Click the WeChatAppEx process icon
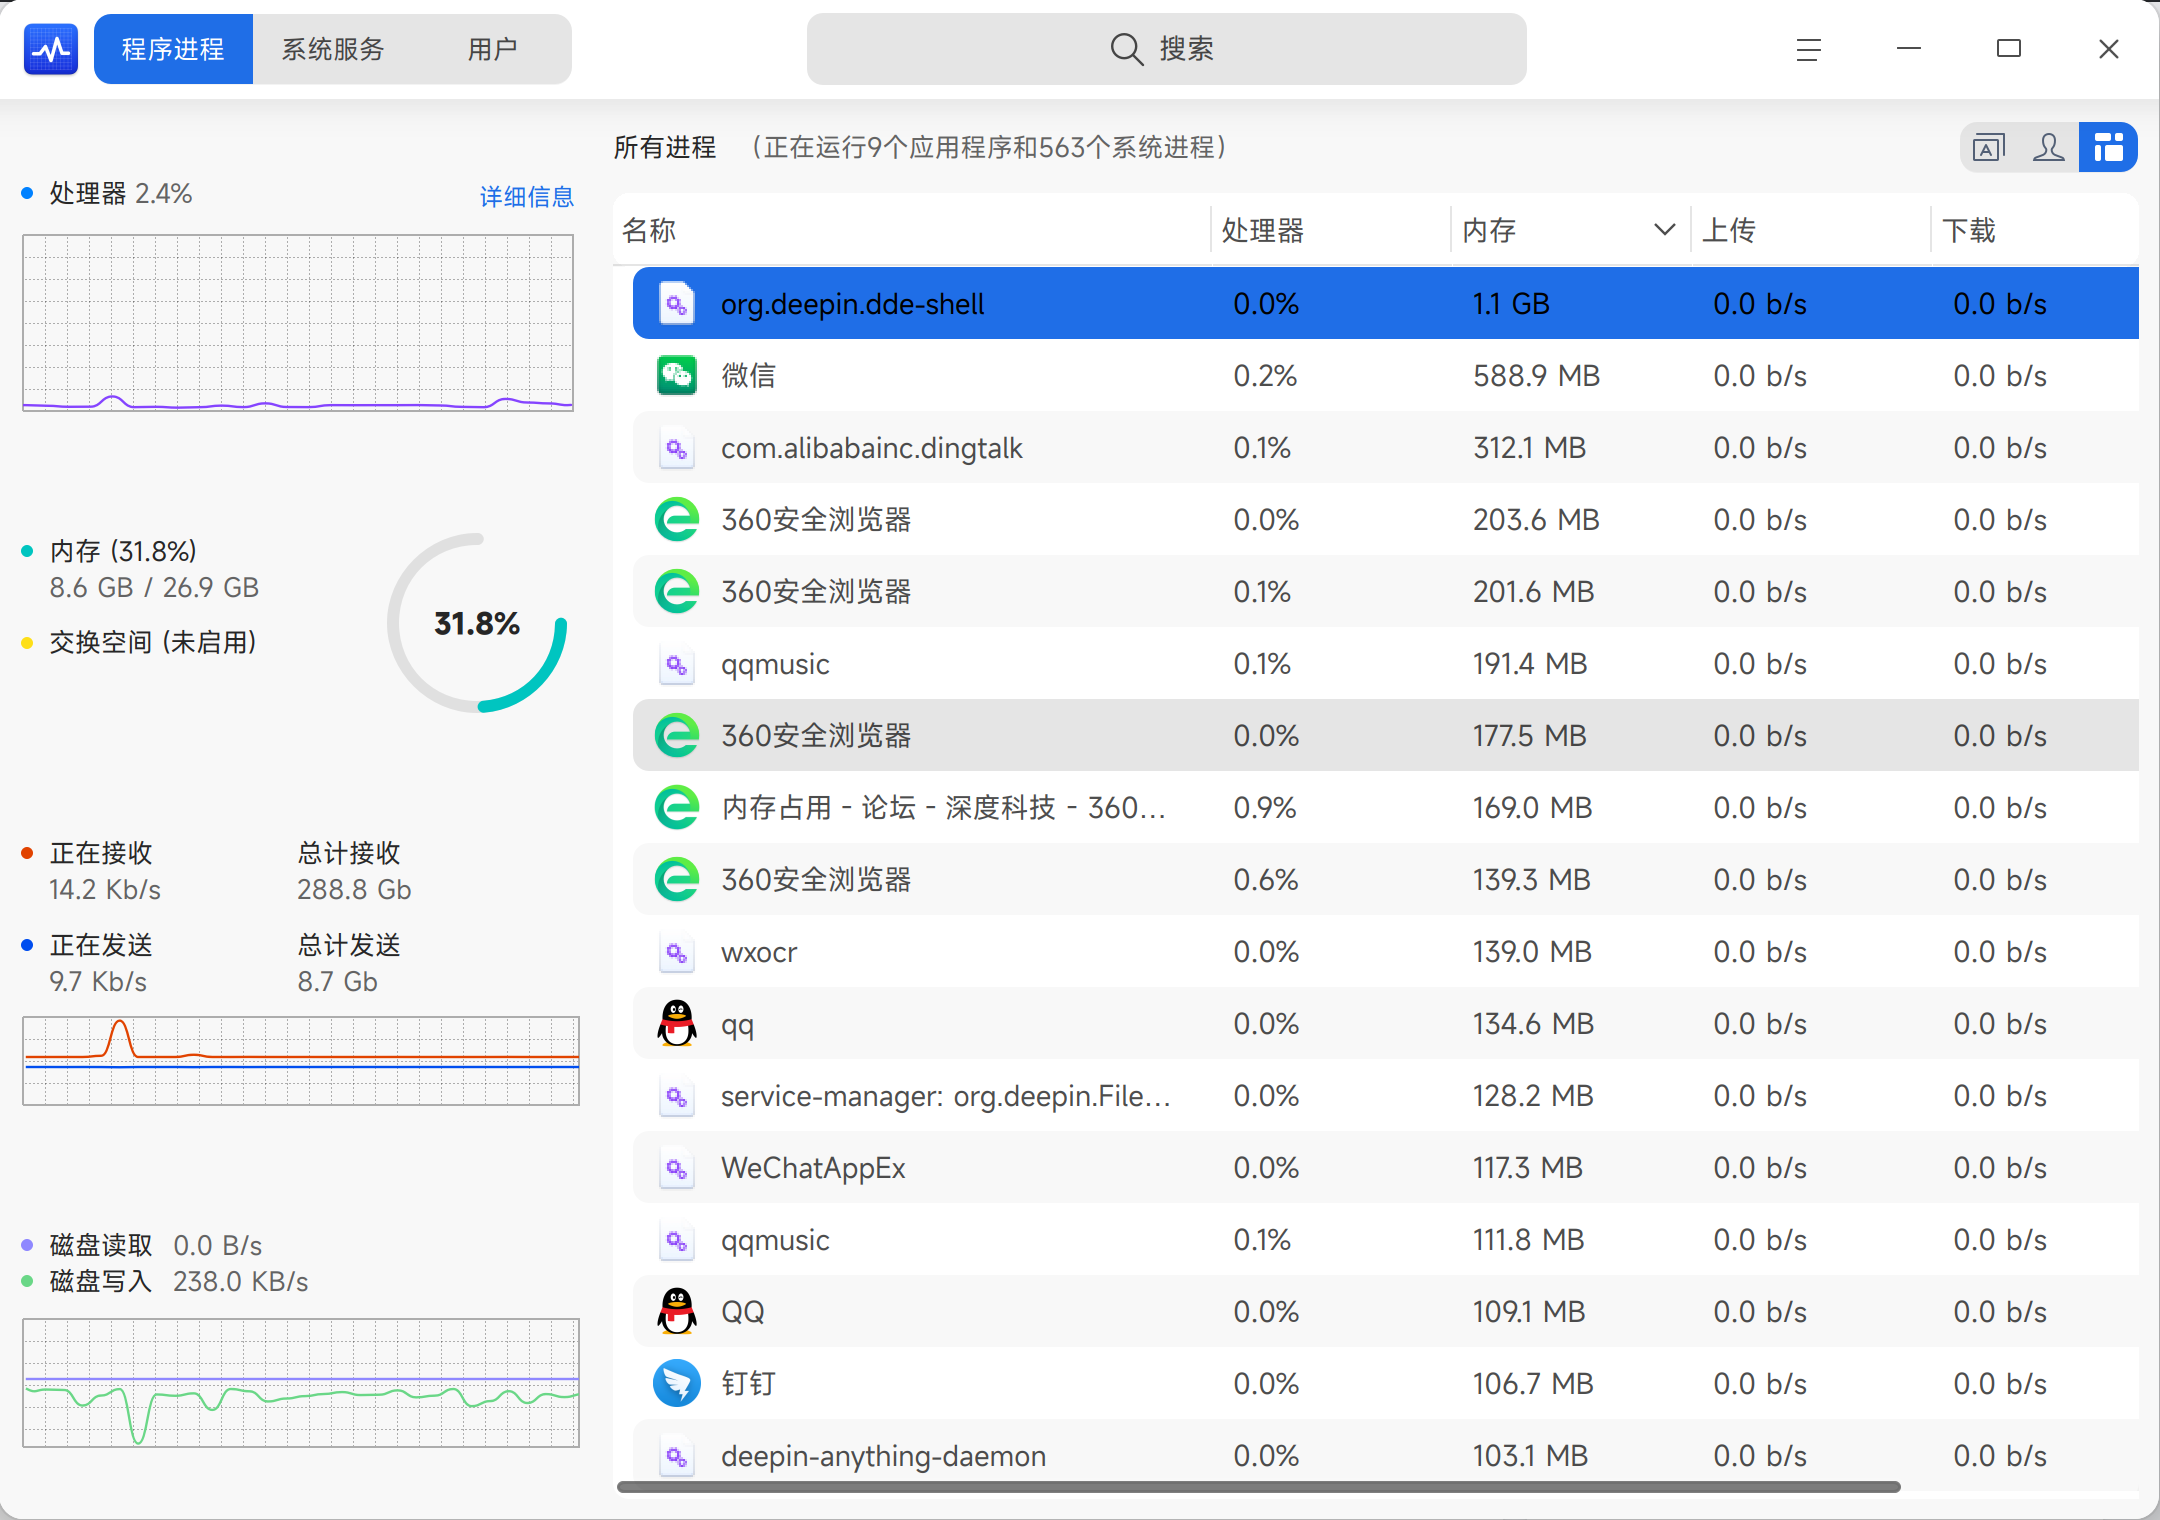Screen dimensions: 2160x1520 pos(677,1168)
